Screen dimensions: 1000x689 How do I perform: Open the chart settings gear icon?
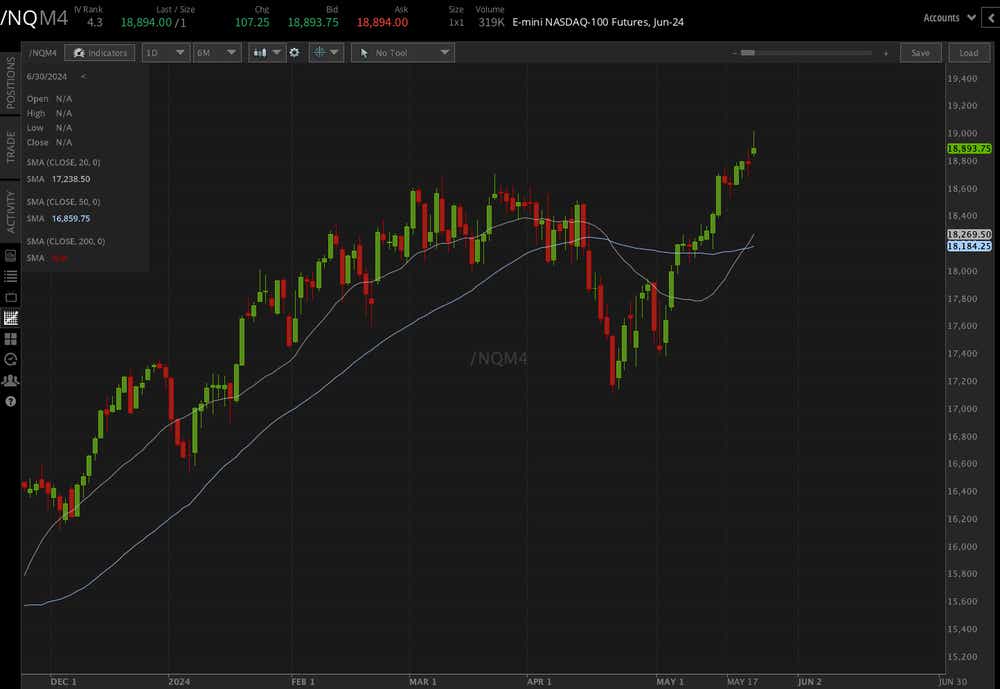pyautogui.click(x=294, y=52)
